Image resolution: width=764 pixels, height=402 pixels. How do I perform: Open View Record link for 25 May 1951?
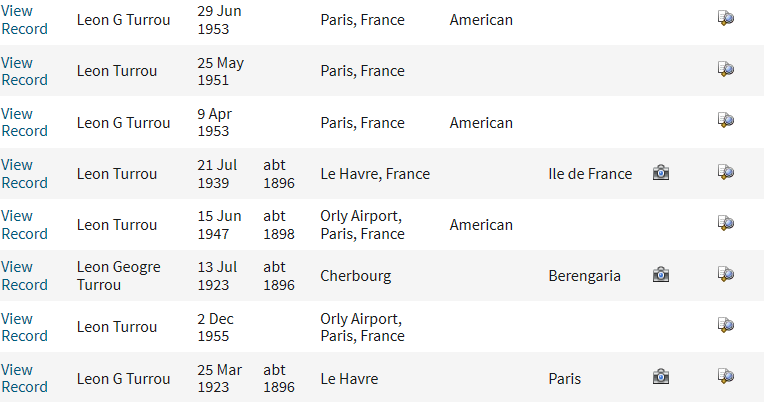coord(24,71)
